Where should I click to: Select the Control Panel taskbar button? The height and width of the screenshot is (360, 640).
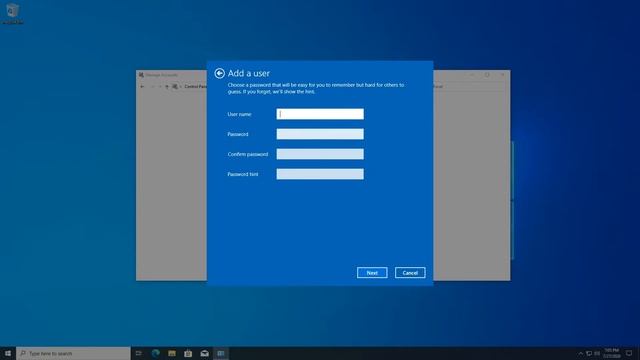[x=221, y=353]
